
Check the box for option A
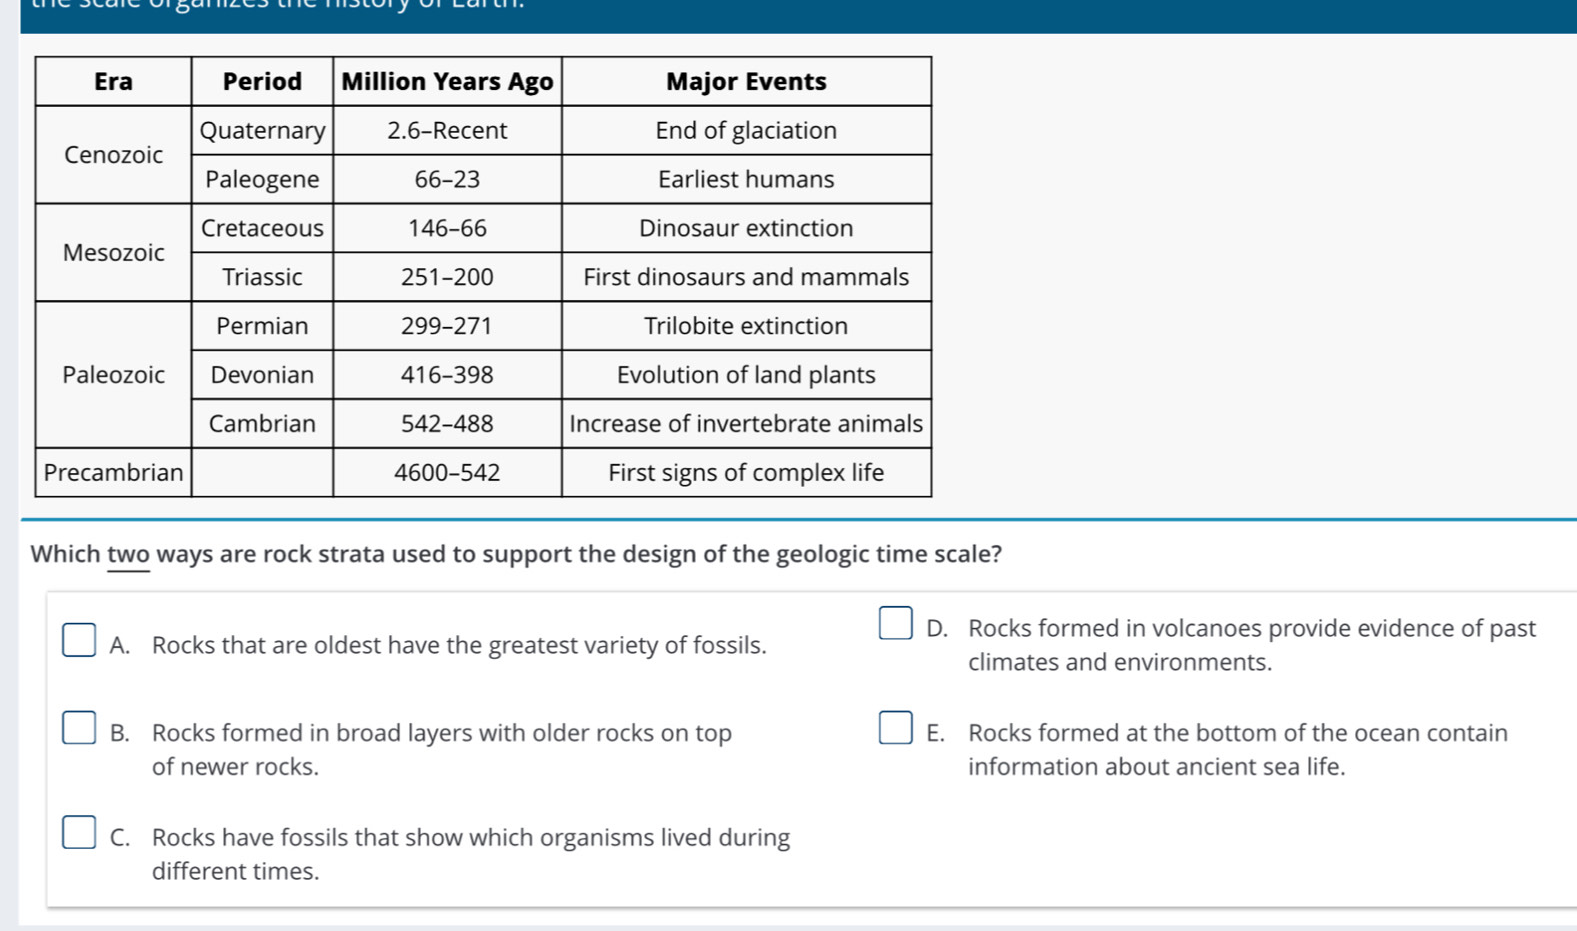tap(79, 640)
